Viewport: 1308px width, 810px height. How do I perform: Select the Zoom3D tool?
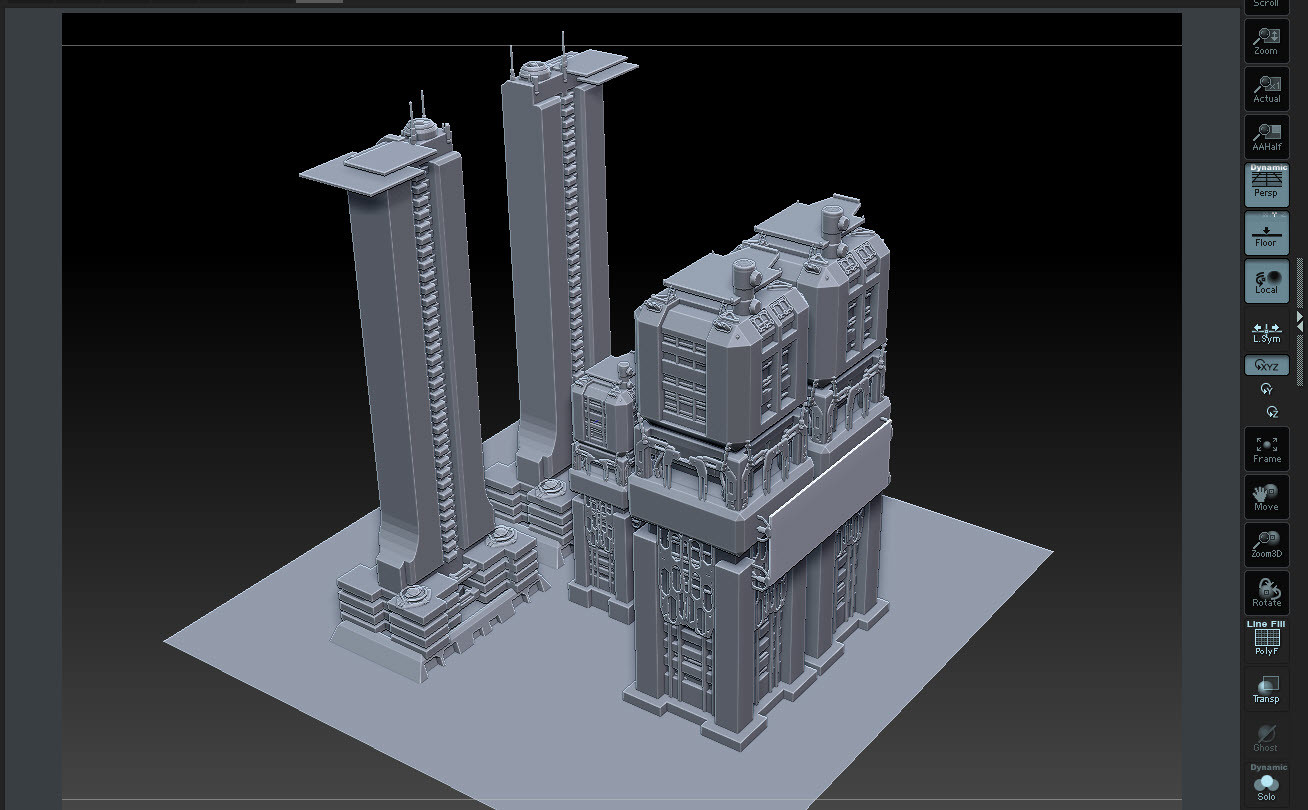[x=1266, y=545]
